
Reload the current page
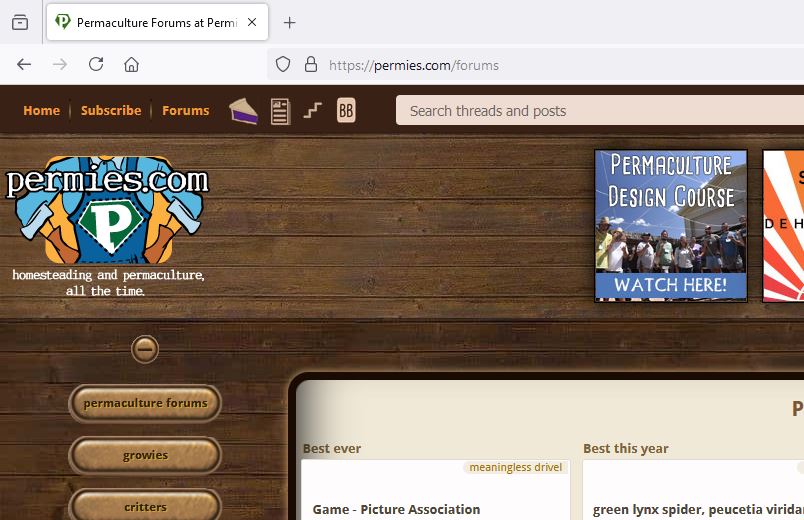click(x=96, y=65)
